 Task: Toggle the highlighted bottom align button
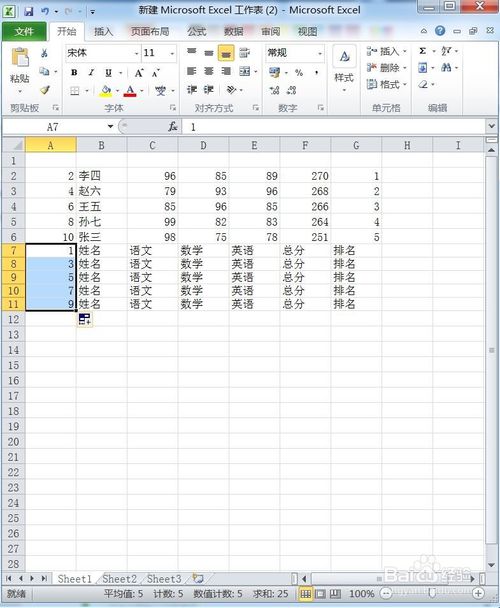coord(226,53)
